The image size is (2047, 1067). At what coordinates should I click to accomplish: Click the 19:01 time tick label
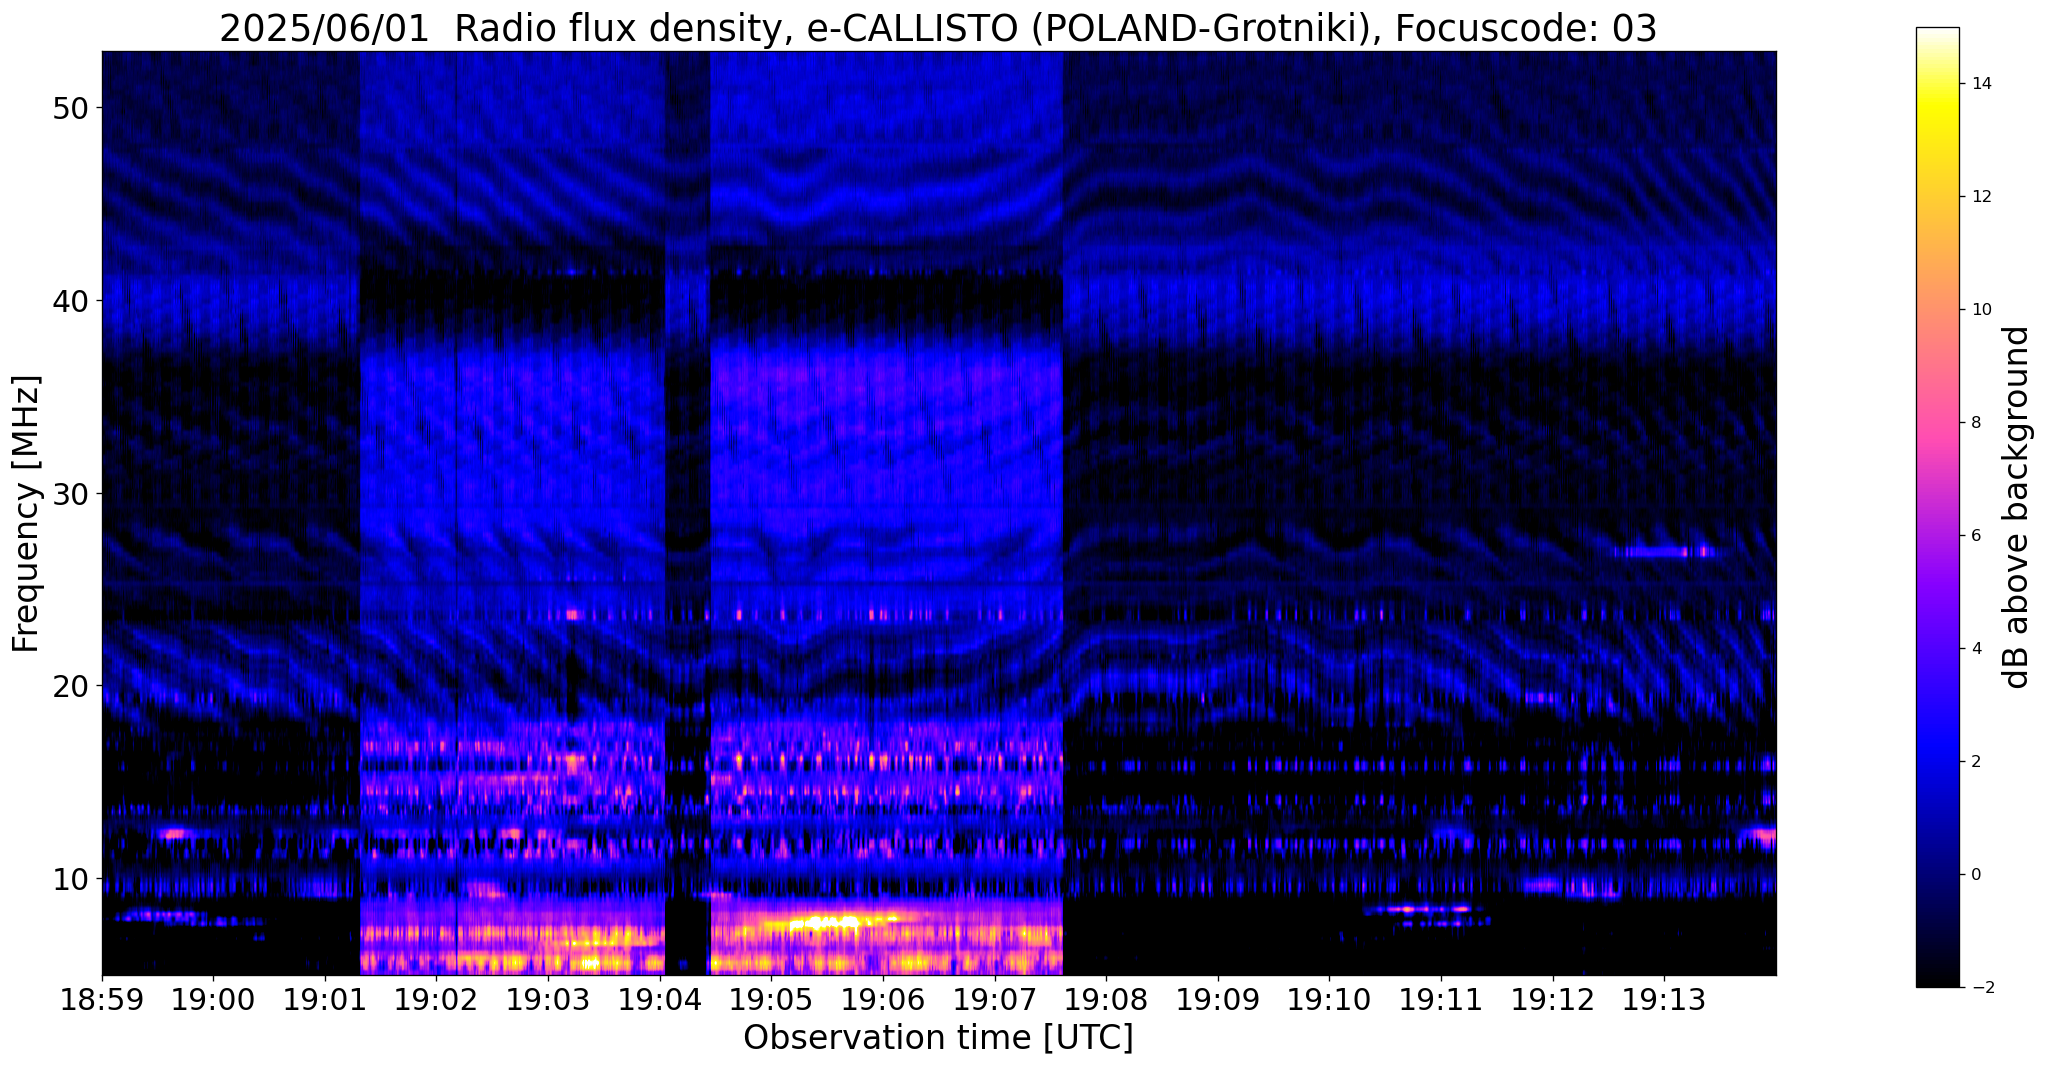click(325, 999)
